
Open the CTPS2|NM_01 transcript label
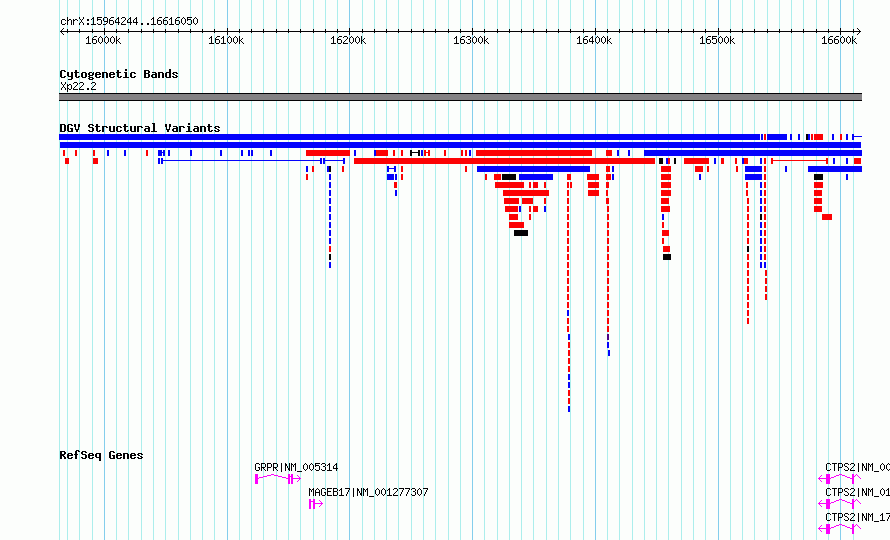857,492
